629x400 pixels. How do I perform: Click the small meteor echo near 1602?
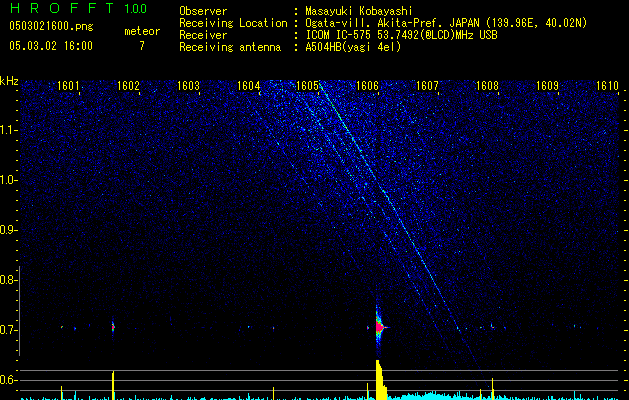(113, 327)
